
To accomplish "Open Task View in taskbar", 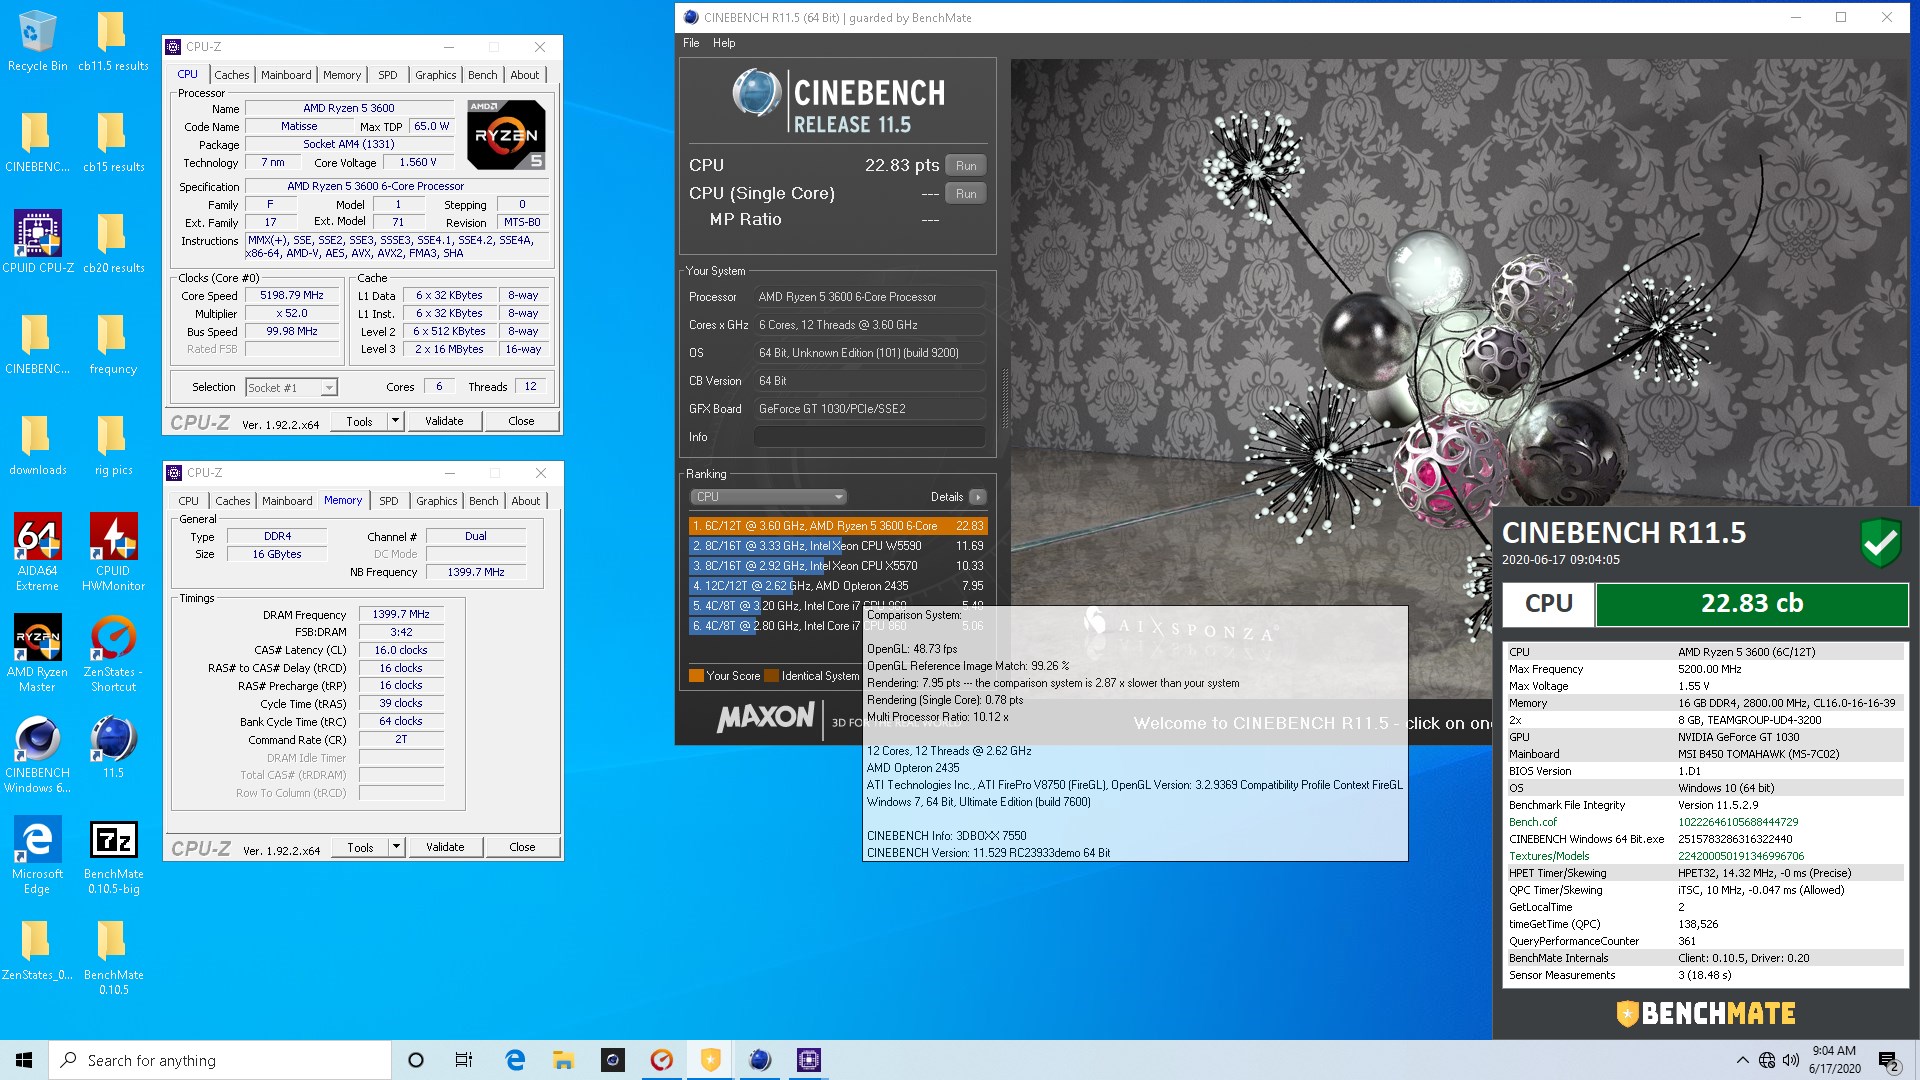I will pos(464,1060).
